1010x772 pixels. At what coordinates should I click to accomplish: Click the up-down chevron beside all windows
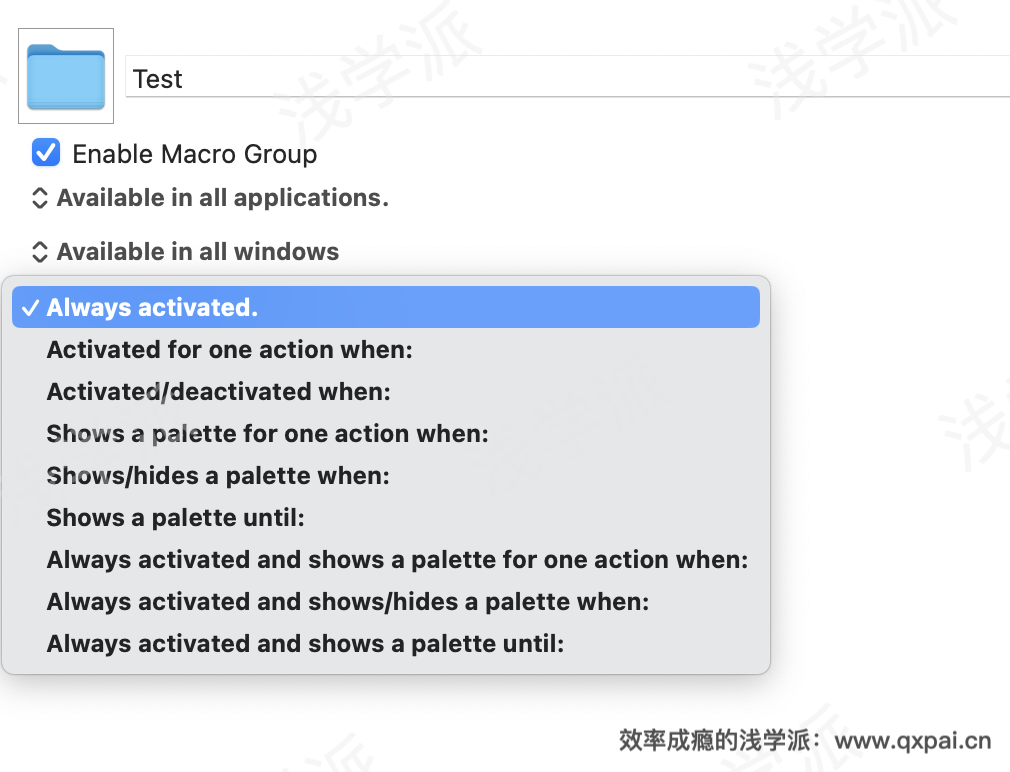pyautogui.click(x=40, y=252)
